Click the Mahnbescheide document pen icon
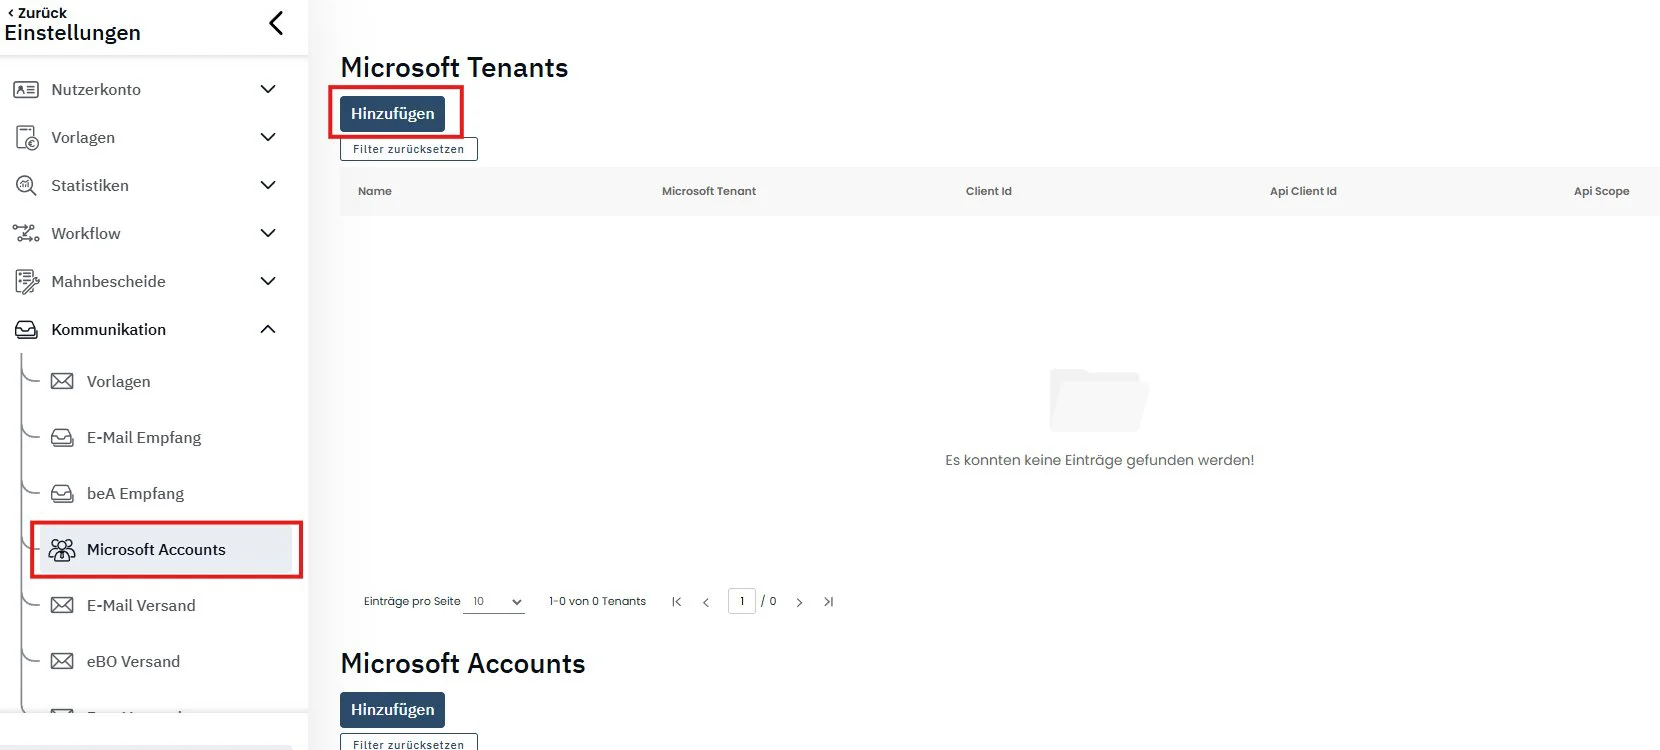Screen dimensions: 1660x750 27,281
